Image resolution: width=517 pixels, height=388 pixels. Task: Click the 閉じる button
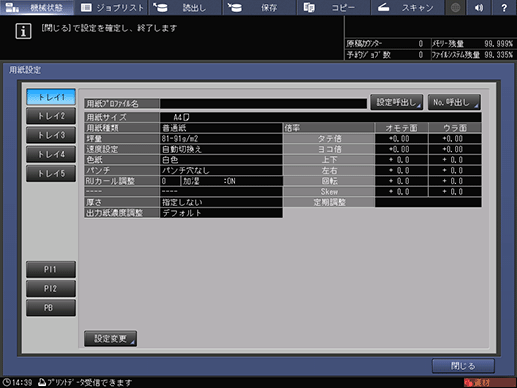coord(463,366)
